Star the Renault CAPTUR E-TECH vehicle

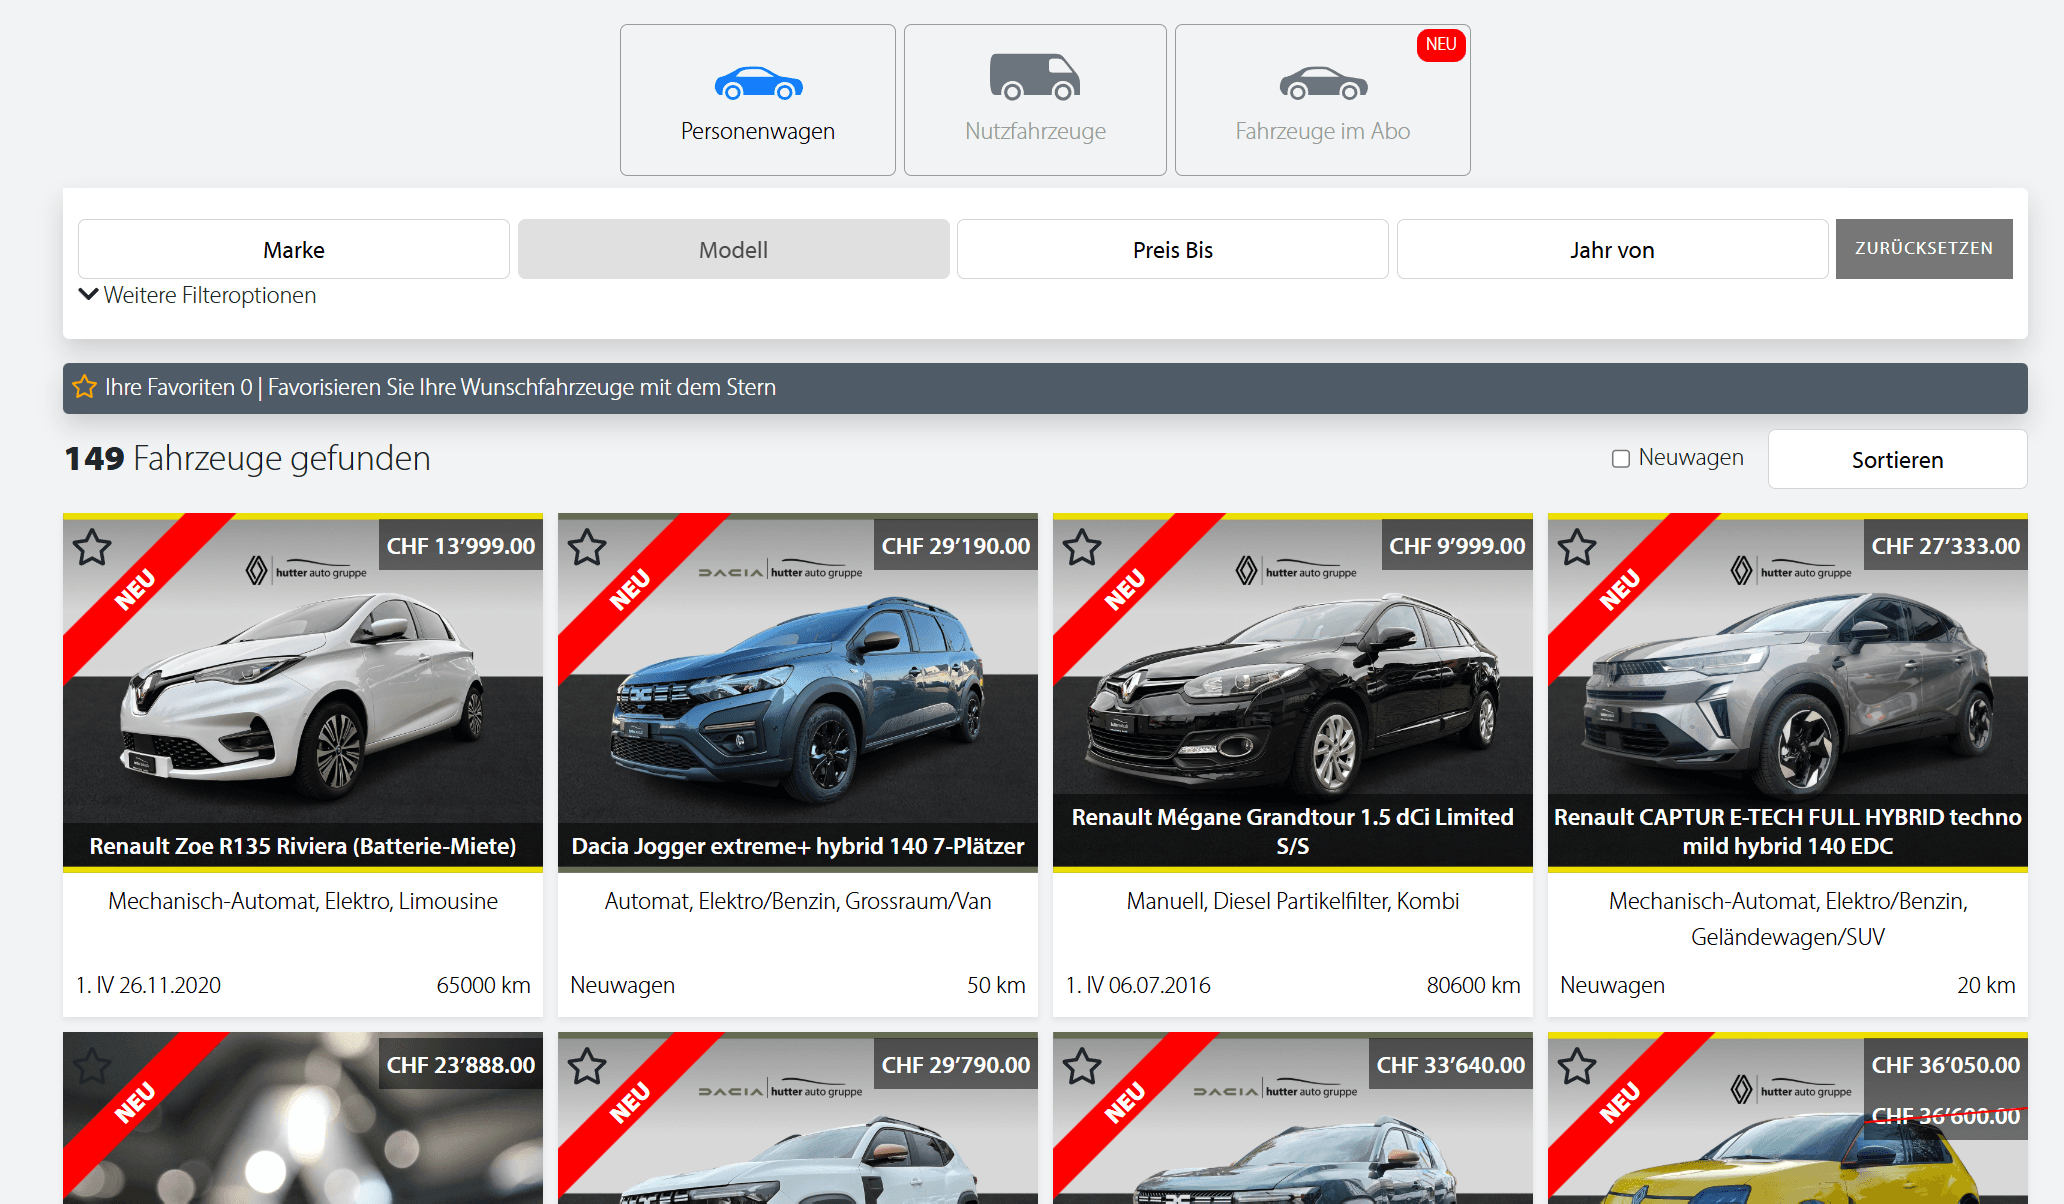1577,548
